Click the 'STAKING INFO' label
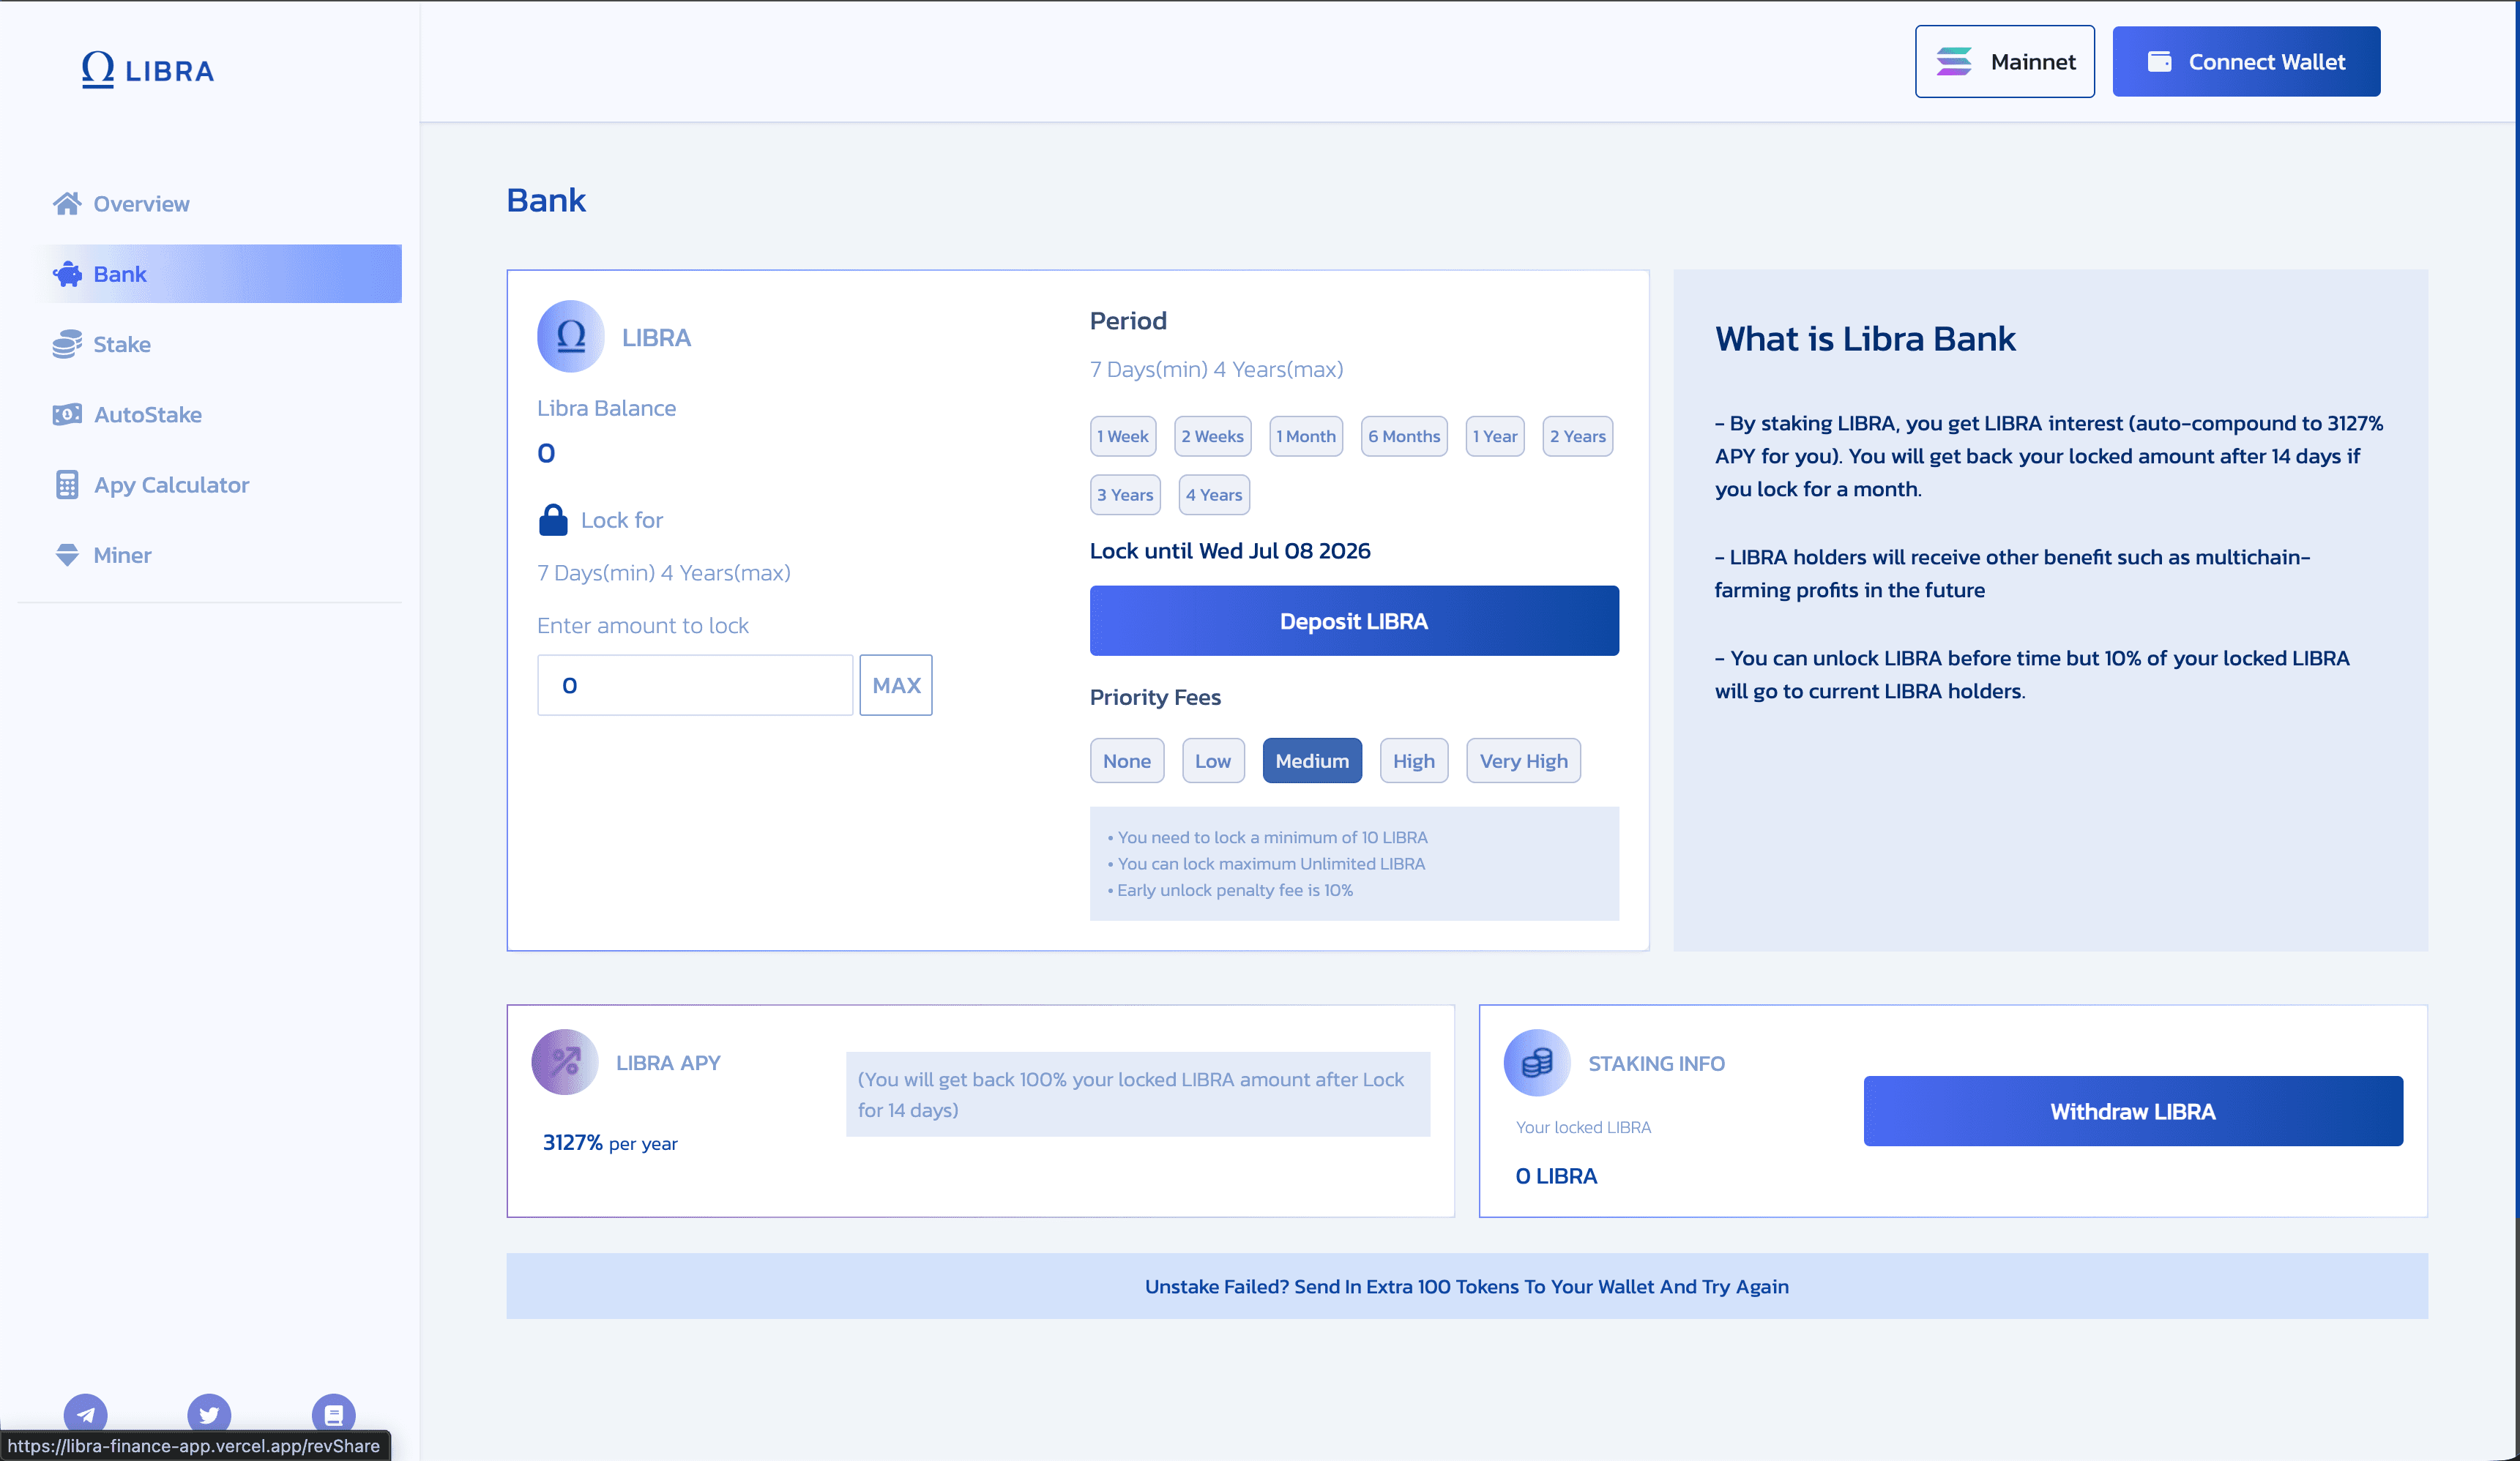Screen dimensions: 2520x1461 click(x=1656, y=1063)
